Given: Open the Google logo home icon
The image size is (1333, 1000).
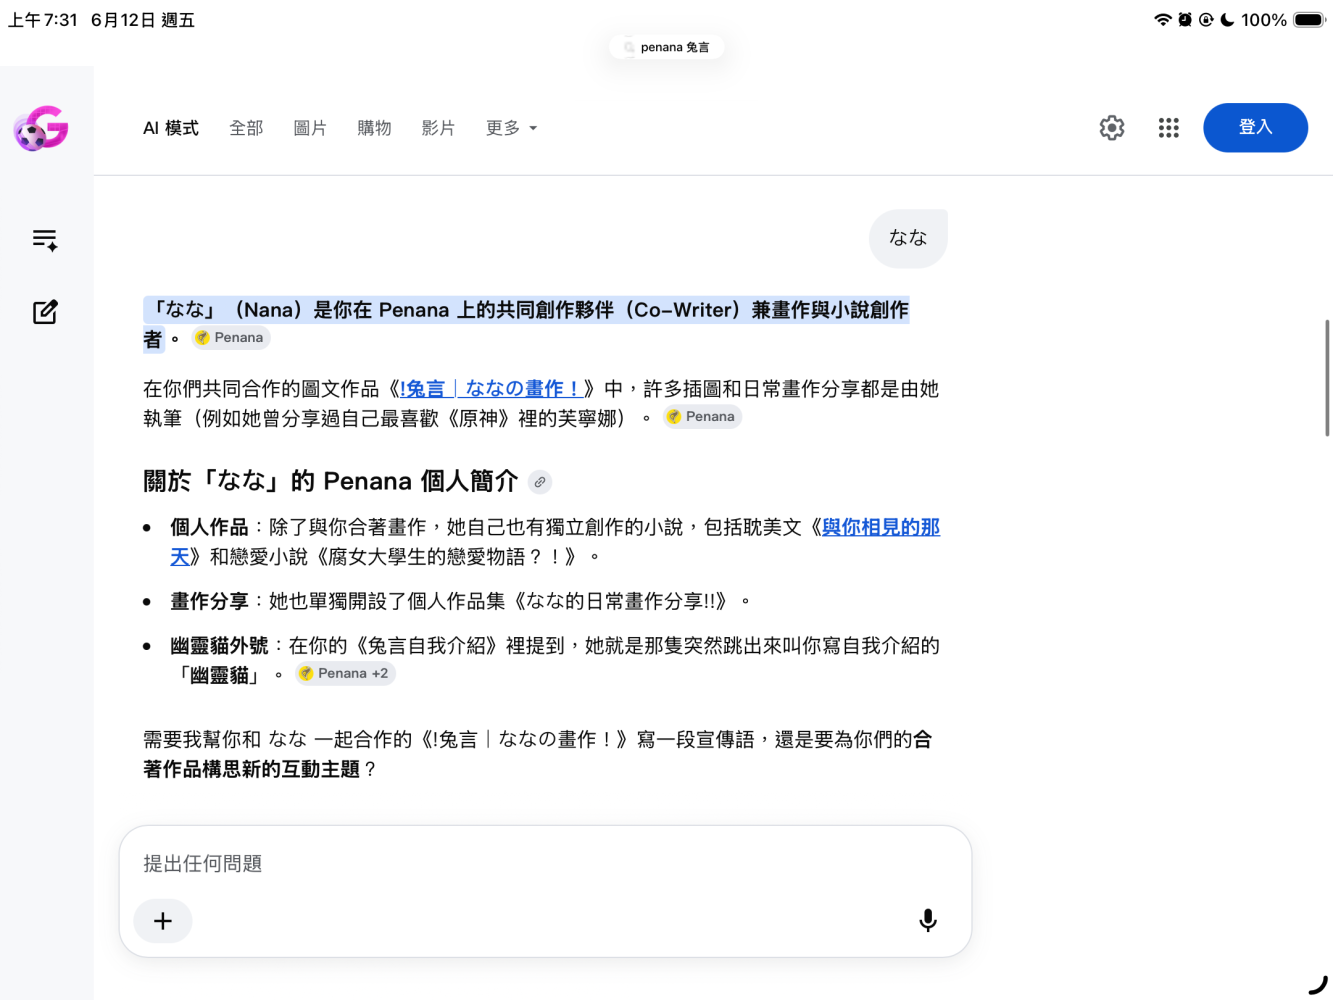Looking at the screenshot, I should pyautogui.click(x=41, y=128).
